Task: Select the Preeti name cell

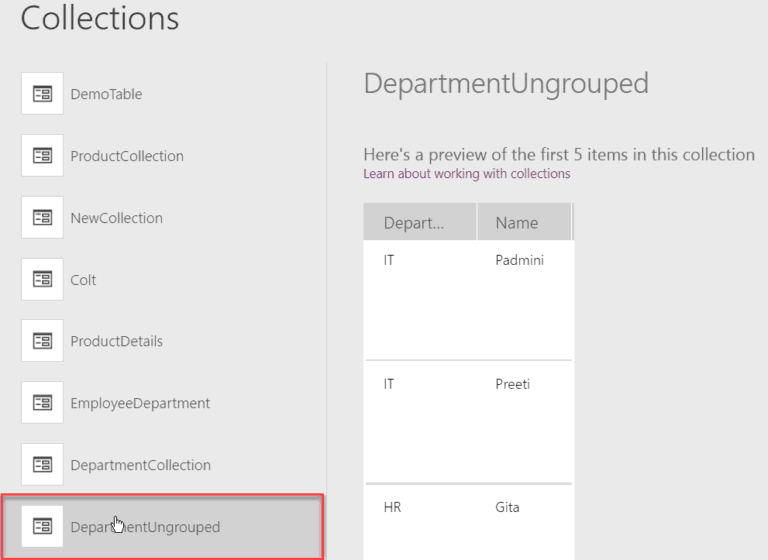Action: pyautogui.click(x=512, y=384)
